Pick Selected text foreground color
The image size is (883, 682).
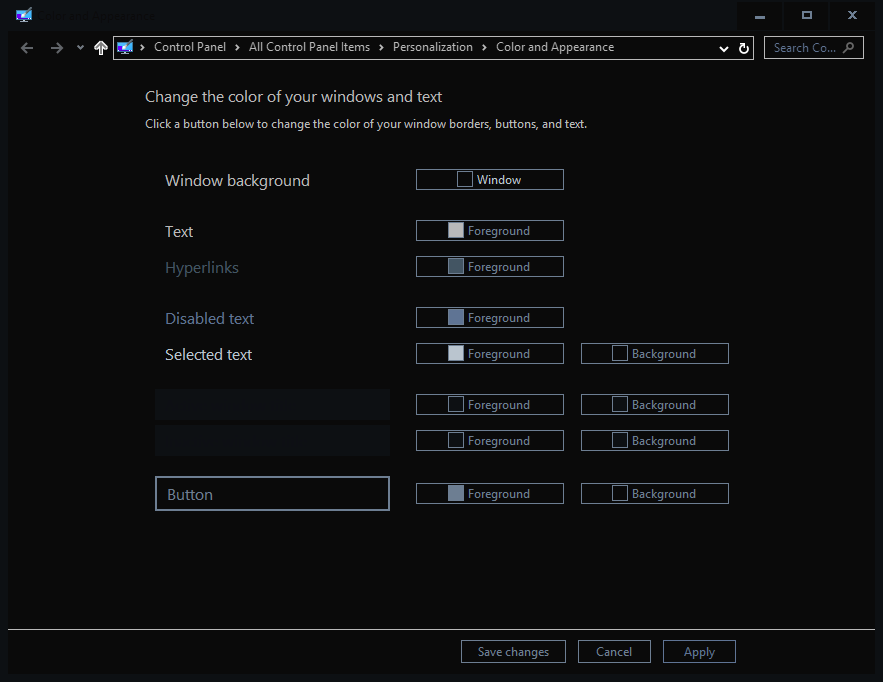point(489,354)
